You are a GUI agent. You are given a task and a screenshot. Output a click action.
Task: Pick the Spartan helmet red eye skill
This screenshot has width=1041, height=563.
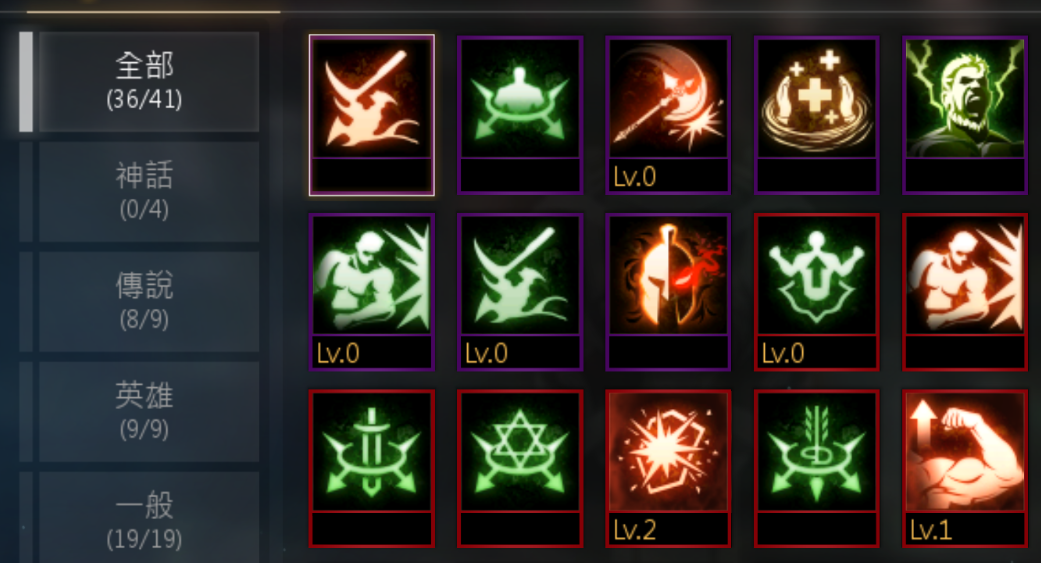coord(668,292)
